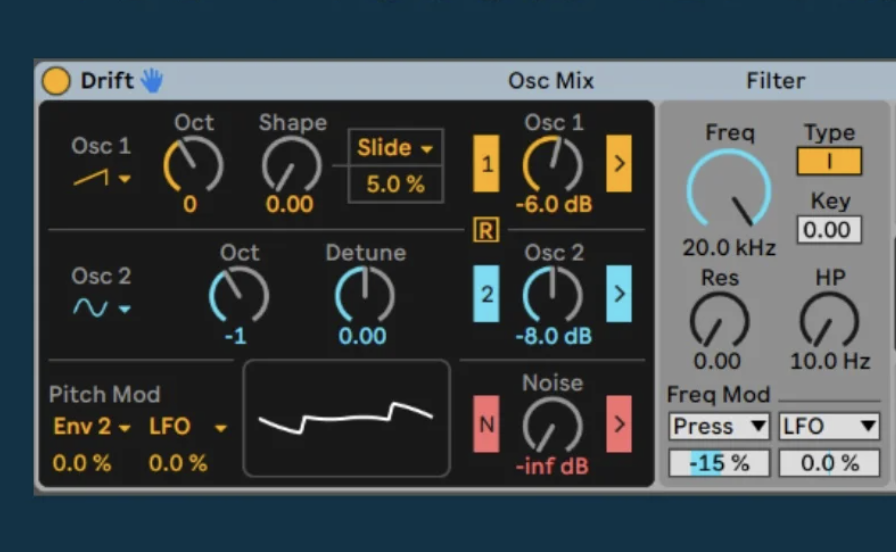Click the -15 % freq mod amount
896x552 pixels.
(x=719, y=463)
